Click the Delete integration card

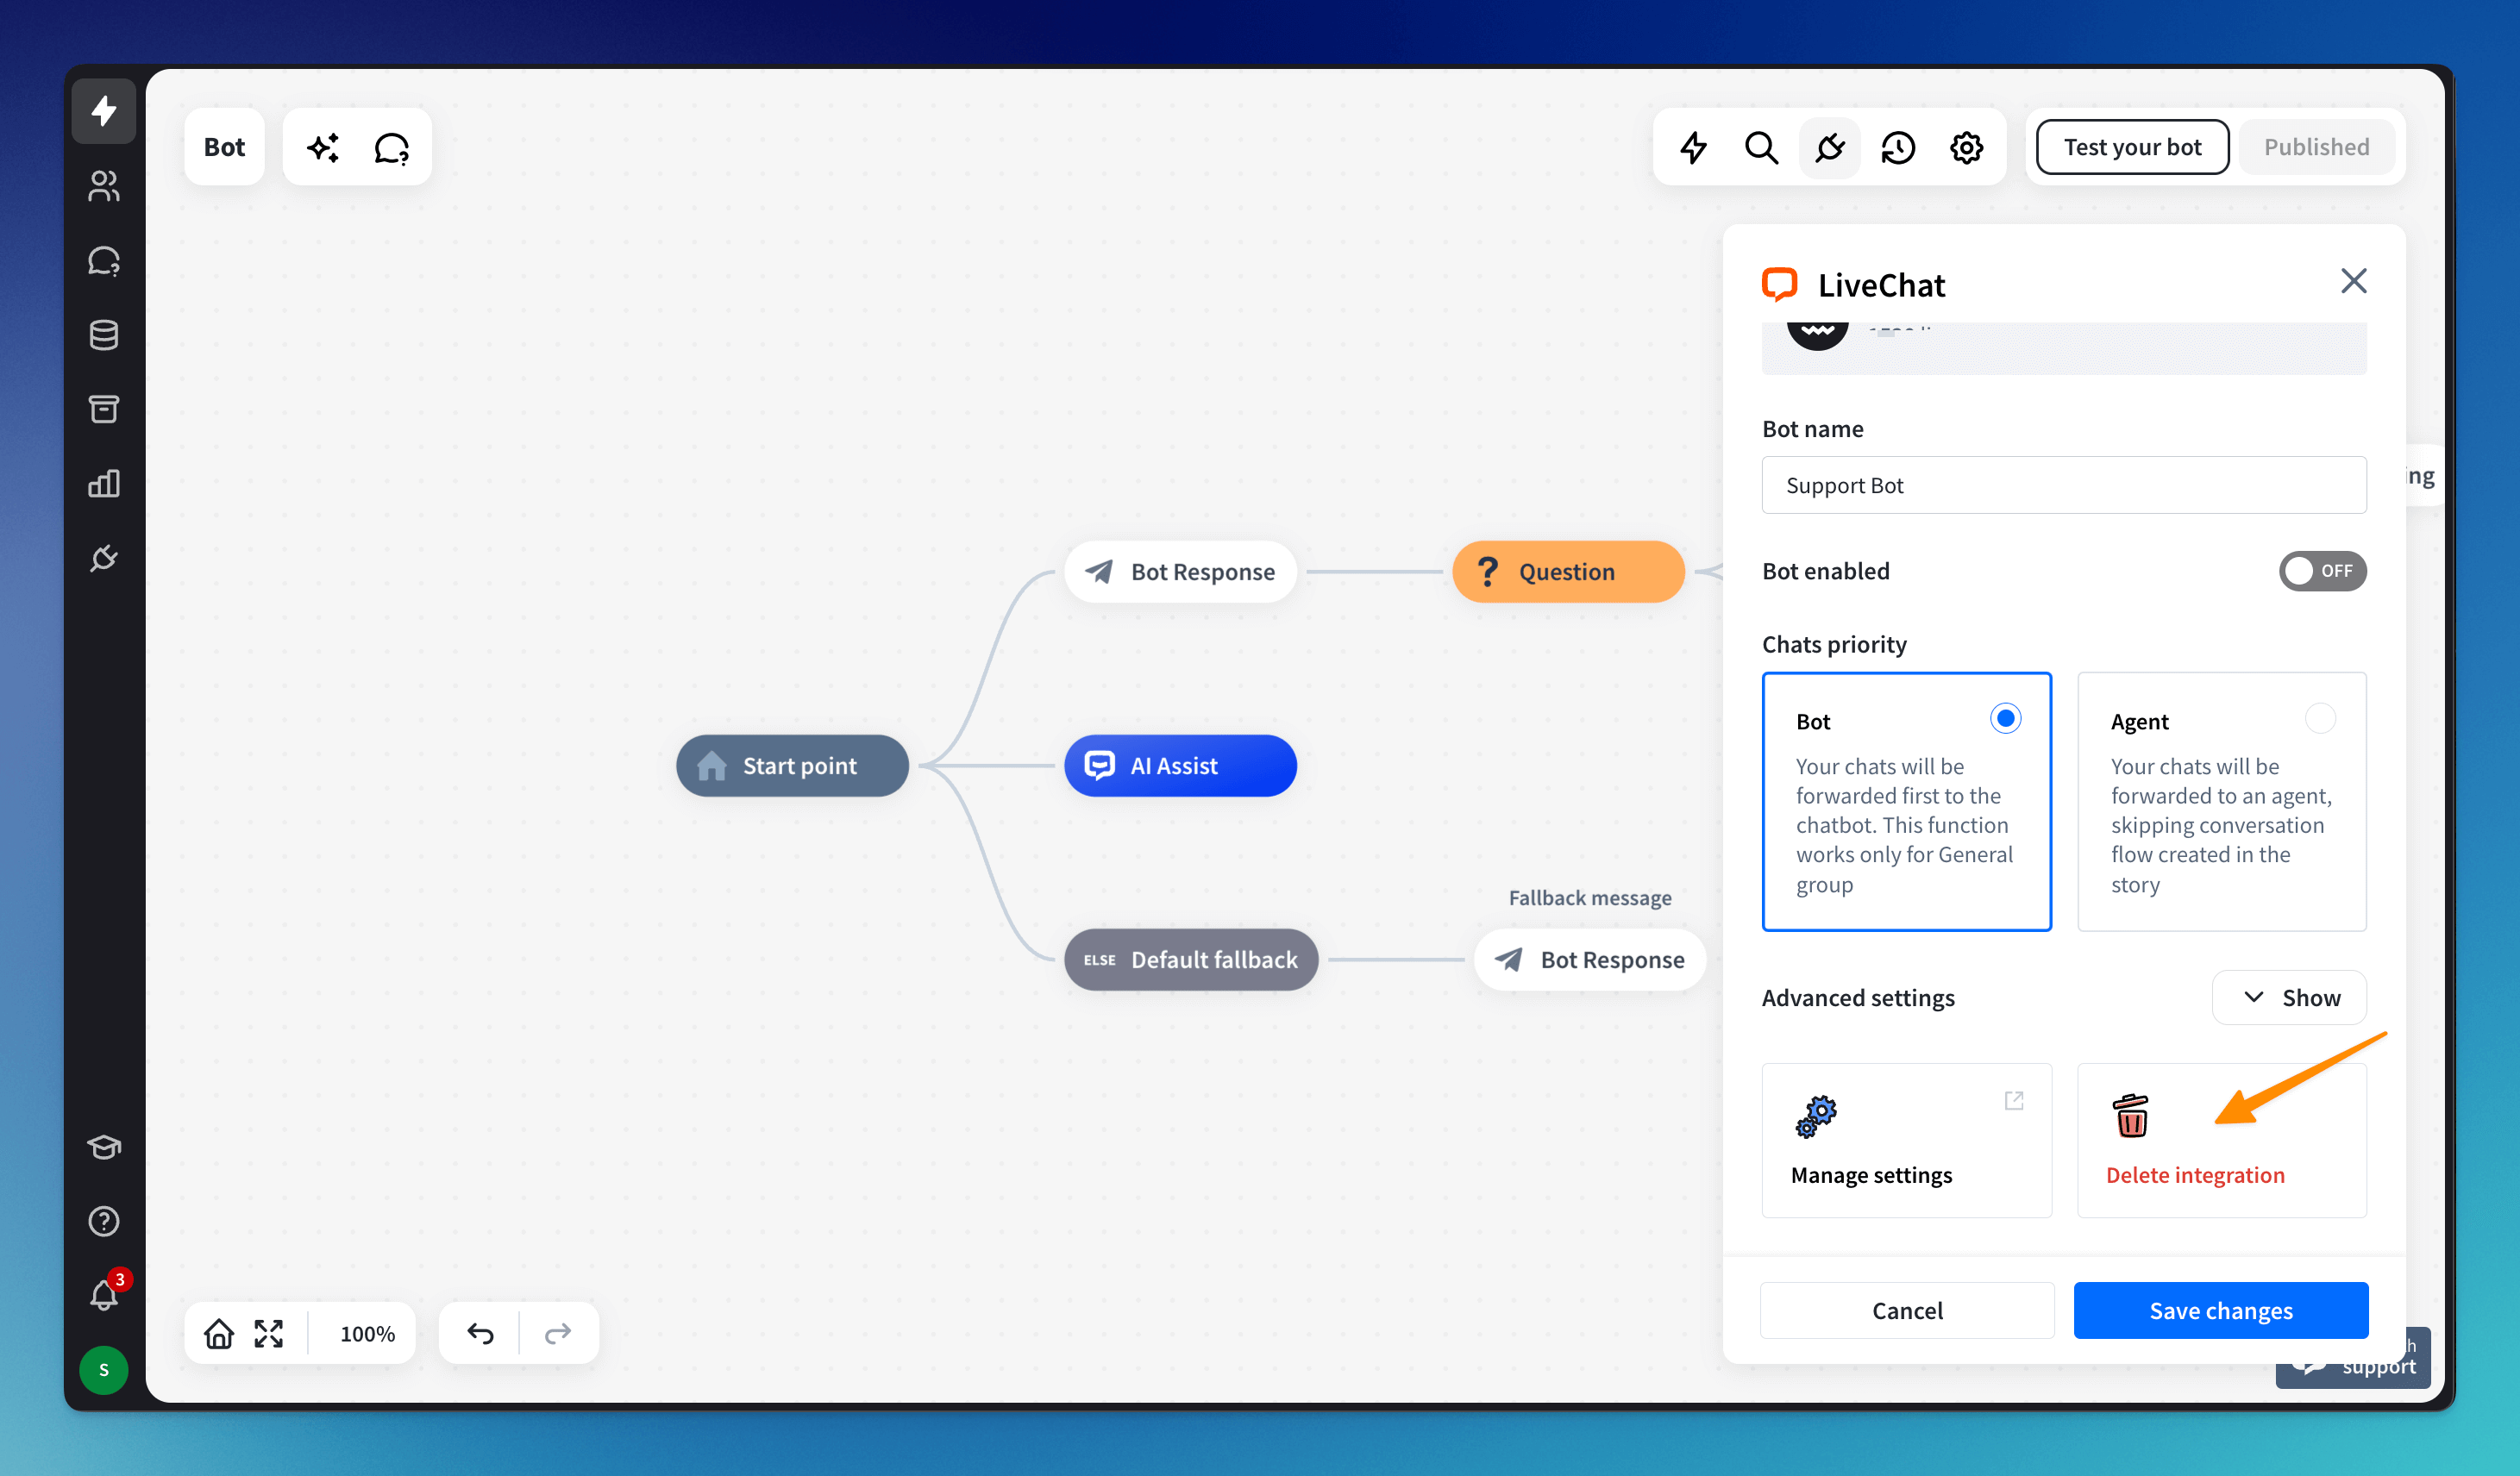pos(2221,1140)
